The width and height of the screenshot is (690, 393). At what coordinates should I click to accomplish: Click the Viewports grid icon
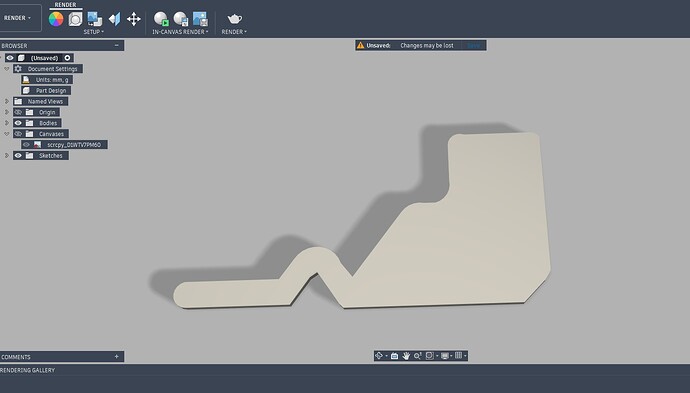pos(459,355)
